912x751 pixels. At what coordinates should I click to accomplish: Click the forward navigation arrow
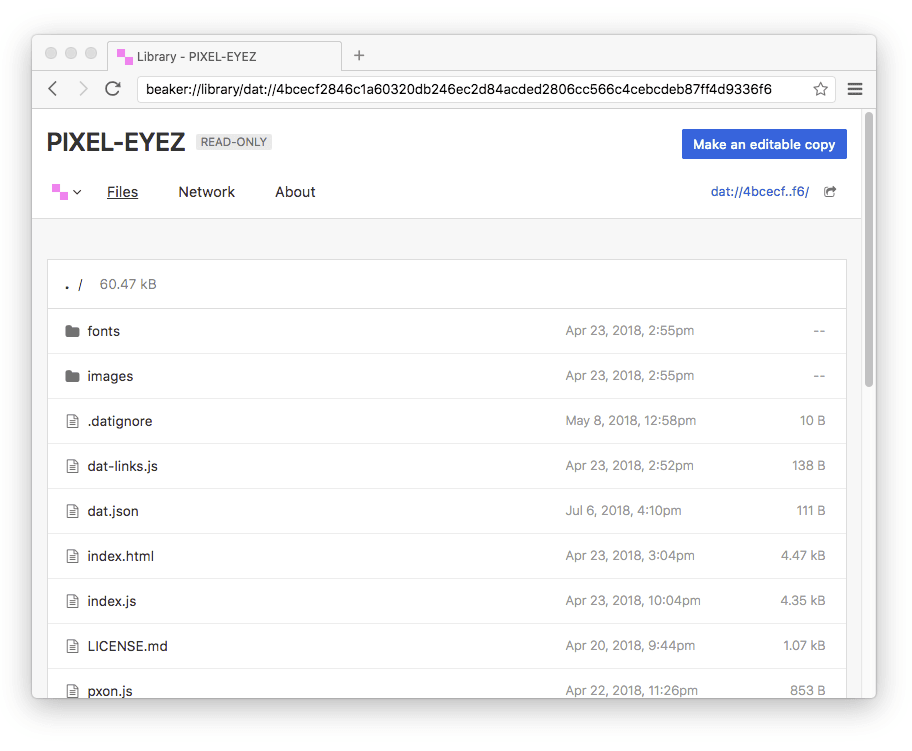point(83,88)
